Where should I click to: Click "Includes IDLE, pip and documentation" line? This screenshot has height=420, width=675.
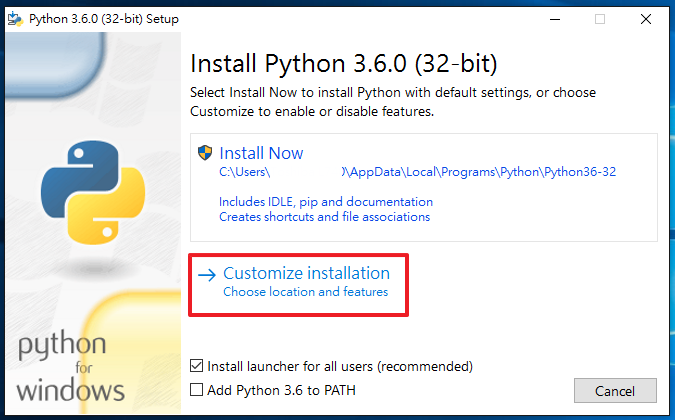pyautogui.click(x=326, y=201)
